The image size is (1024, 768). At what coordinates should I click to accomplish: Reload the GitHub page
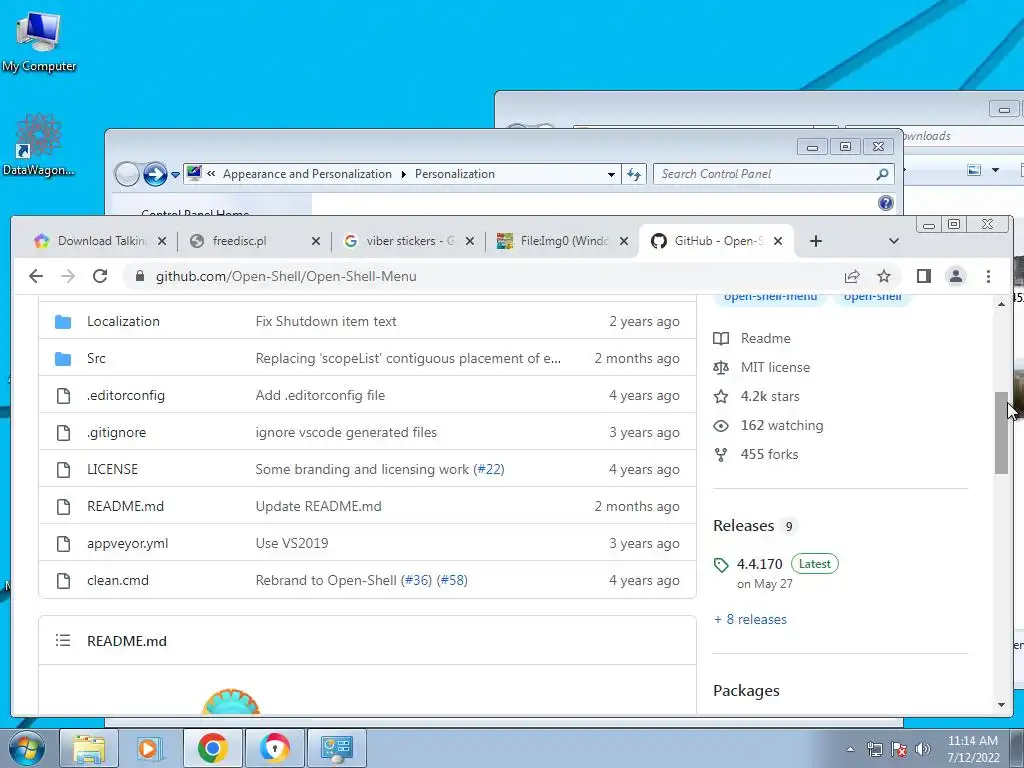(x=100, y=276)
